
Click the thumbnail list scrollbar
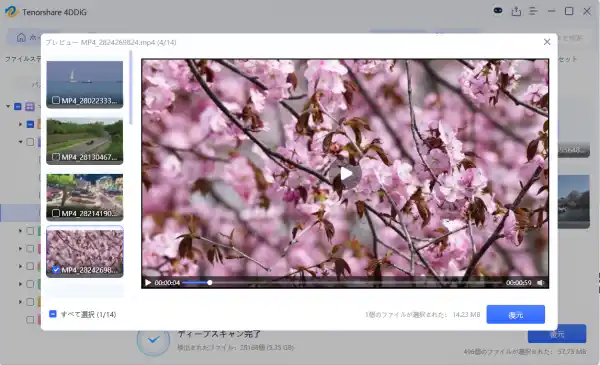coord(131,88)
